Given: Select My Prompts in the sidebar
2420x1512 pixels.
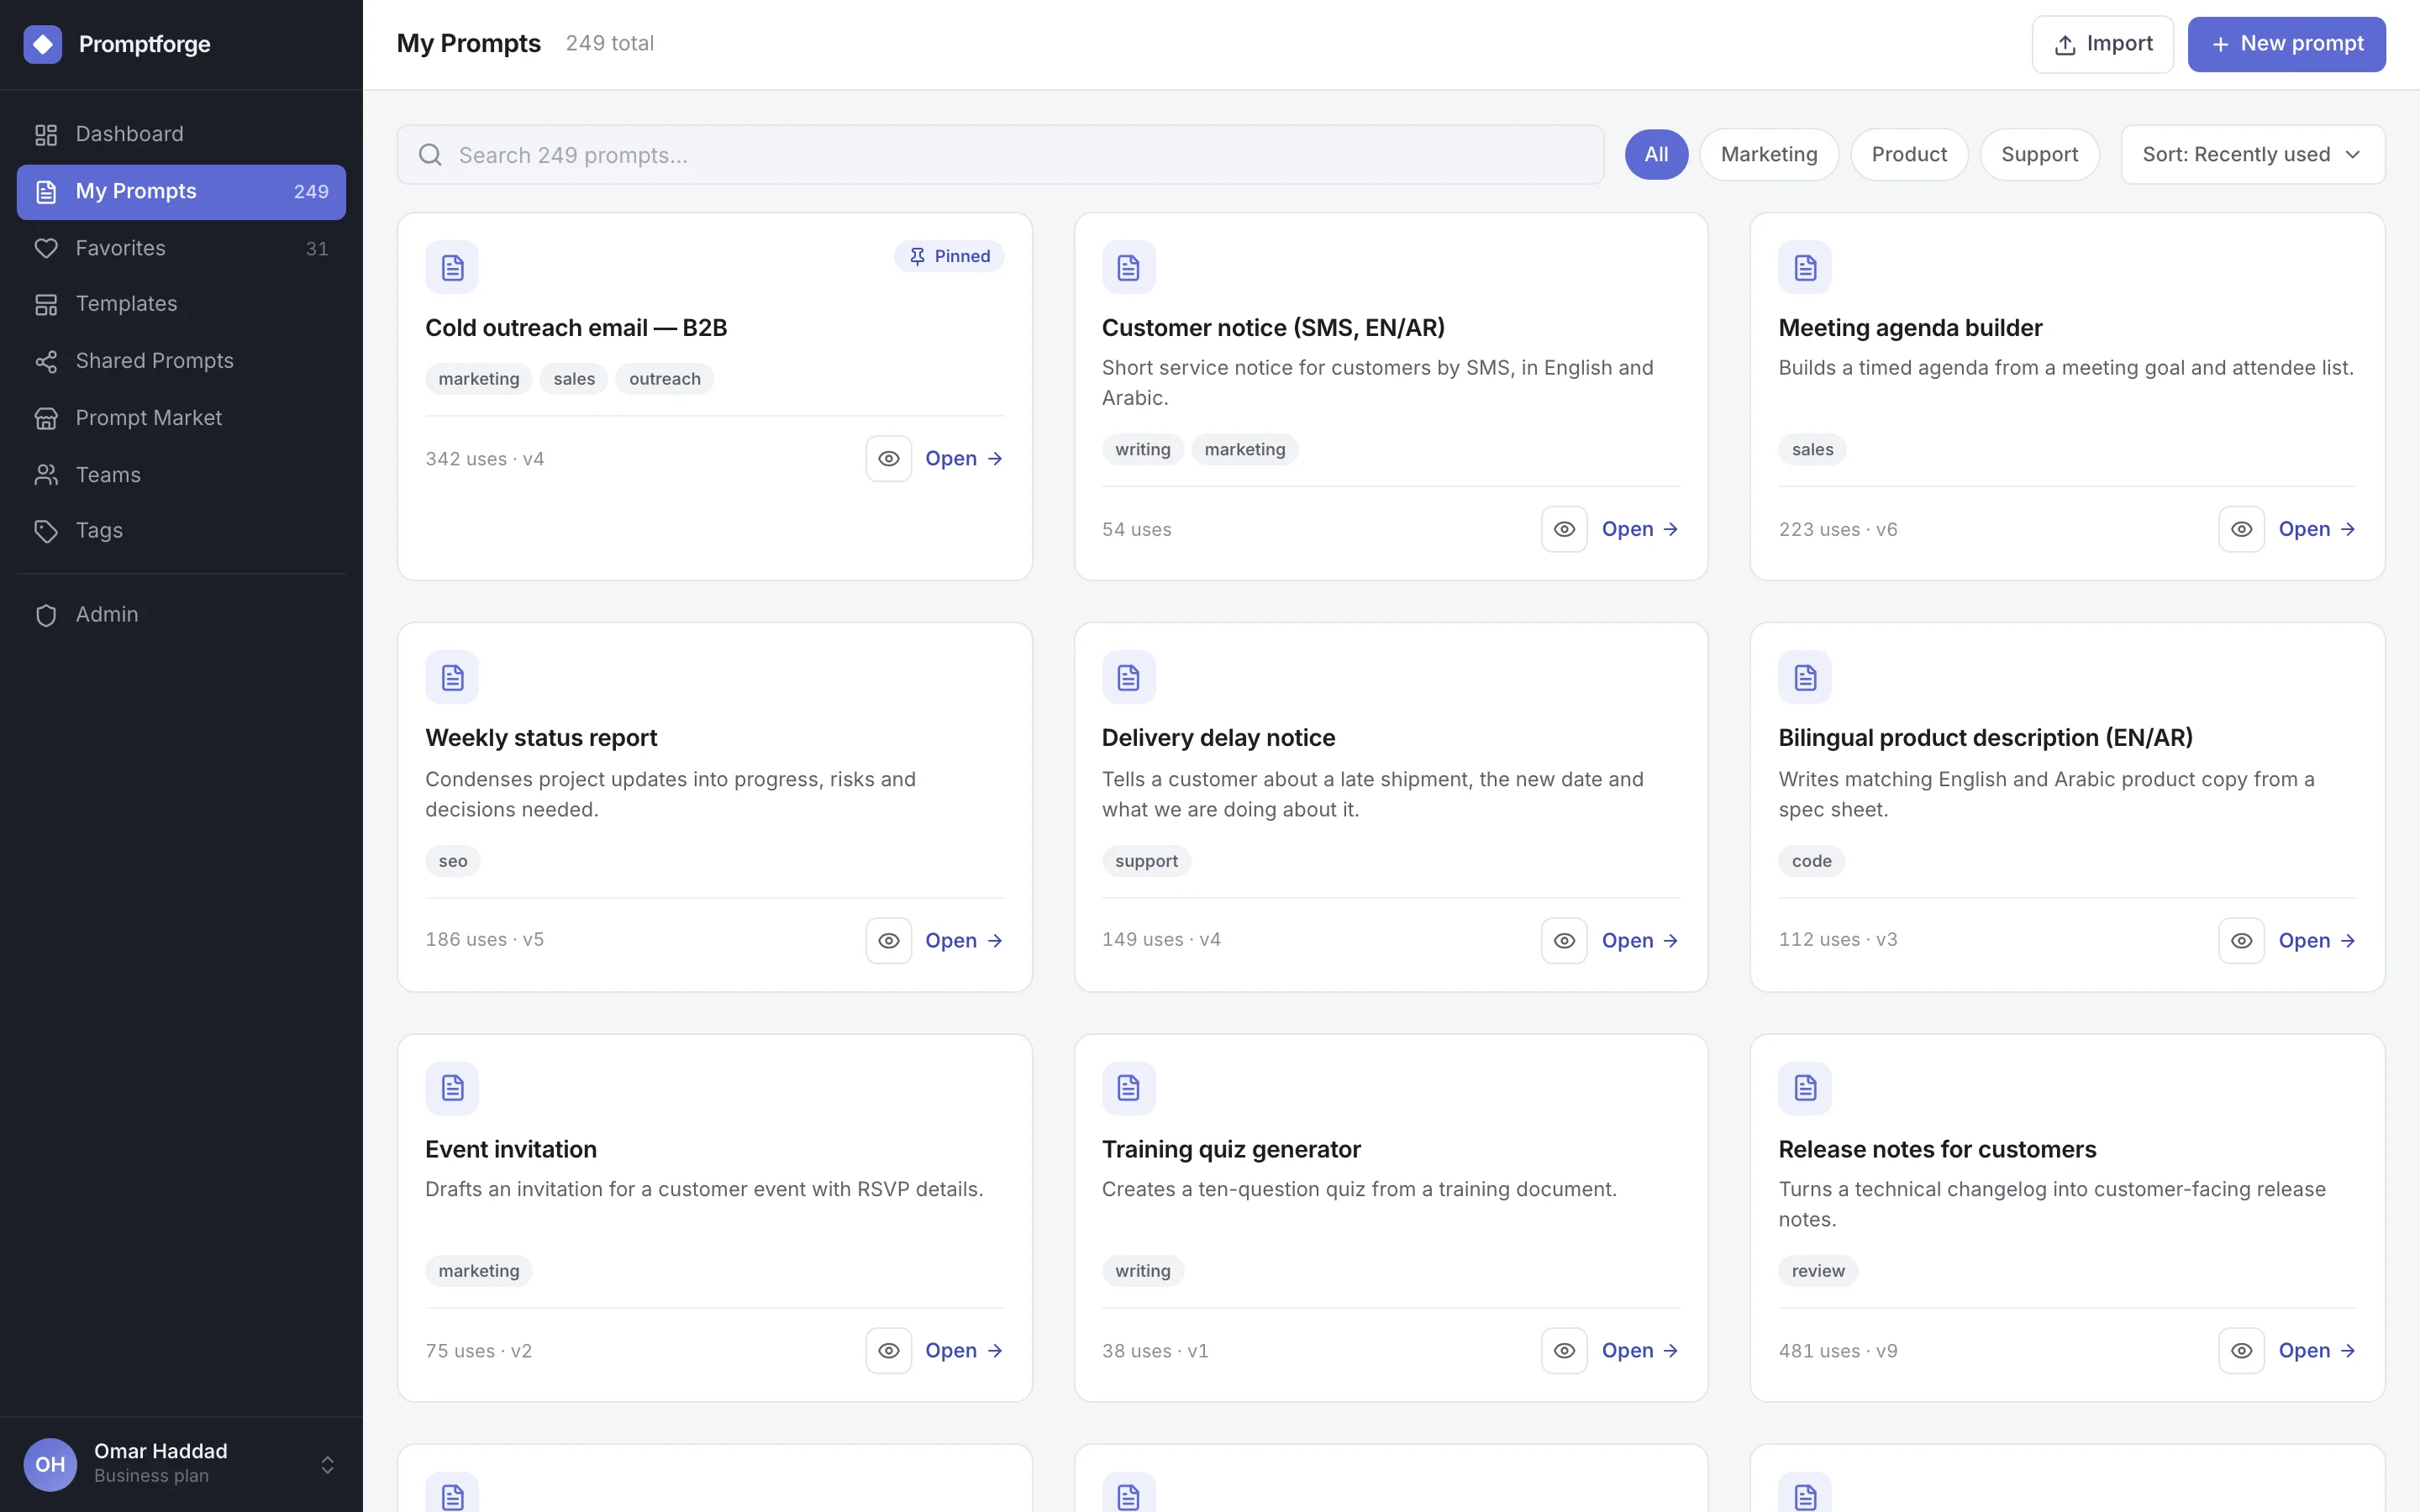Looking at the screenshot, I should pyautogui.click(x=181, y=191).
